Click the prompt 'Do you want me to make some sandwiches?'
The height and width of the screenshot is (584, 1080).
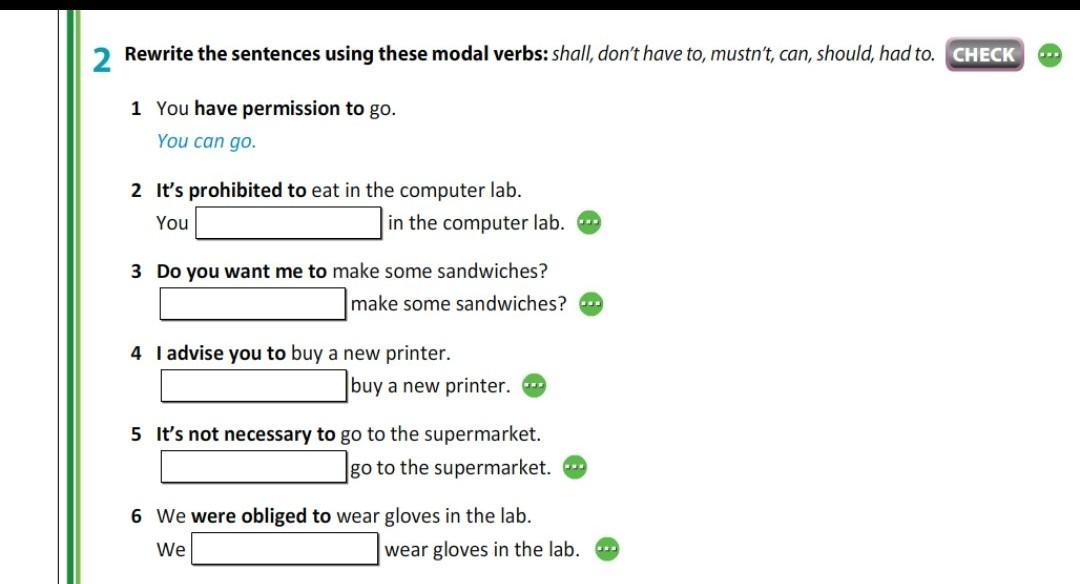pyautogui.click(x=352, y=271)
